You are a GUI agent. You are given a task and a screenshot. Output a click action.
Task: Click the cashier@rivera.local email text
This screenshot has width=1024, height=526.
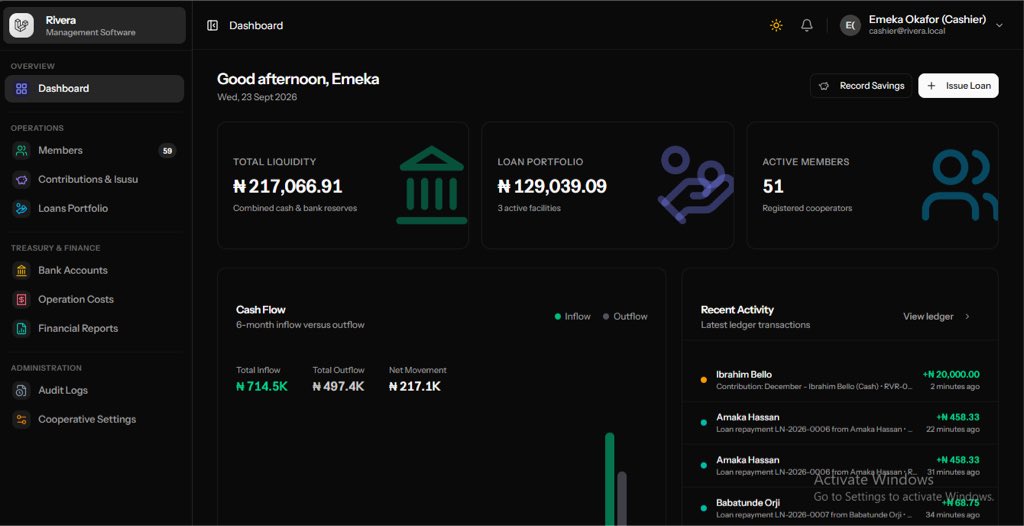pyautogui.click(x=907, y=31)
